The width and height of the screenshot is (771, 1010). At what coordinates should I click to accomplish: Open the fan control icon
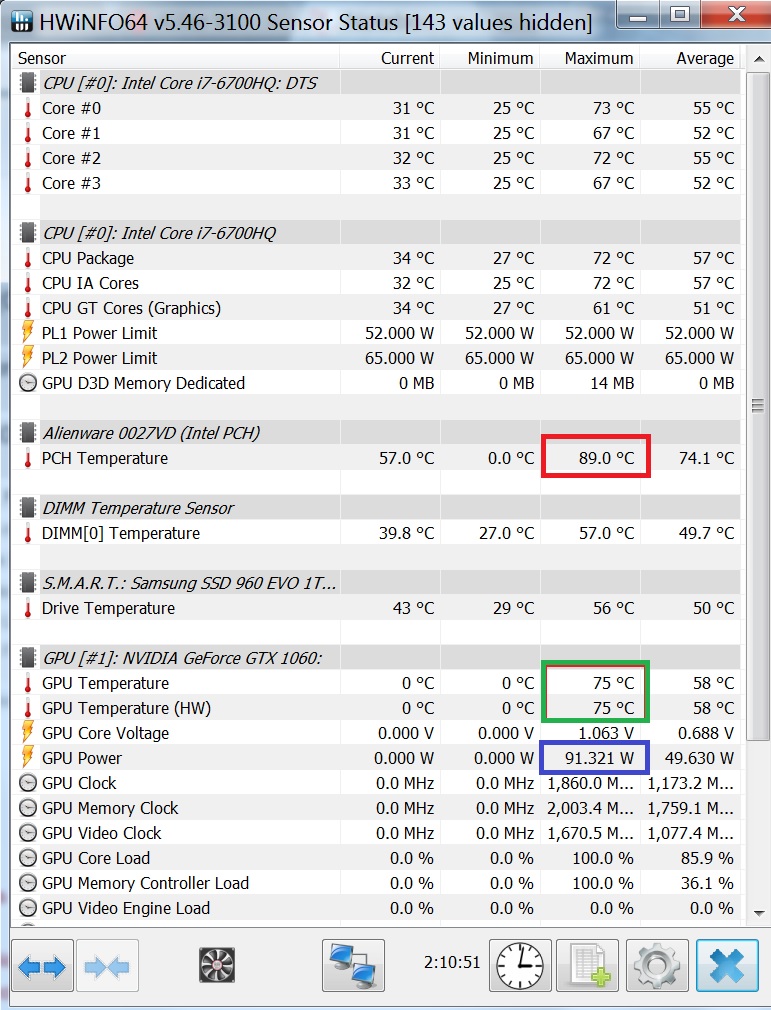pos(217,966)
